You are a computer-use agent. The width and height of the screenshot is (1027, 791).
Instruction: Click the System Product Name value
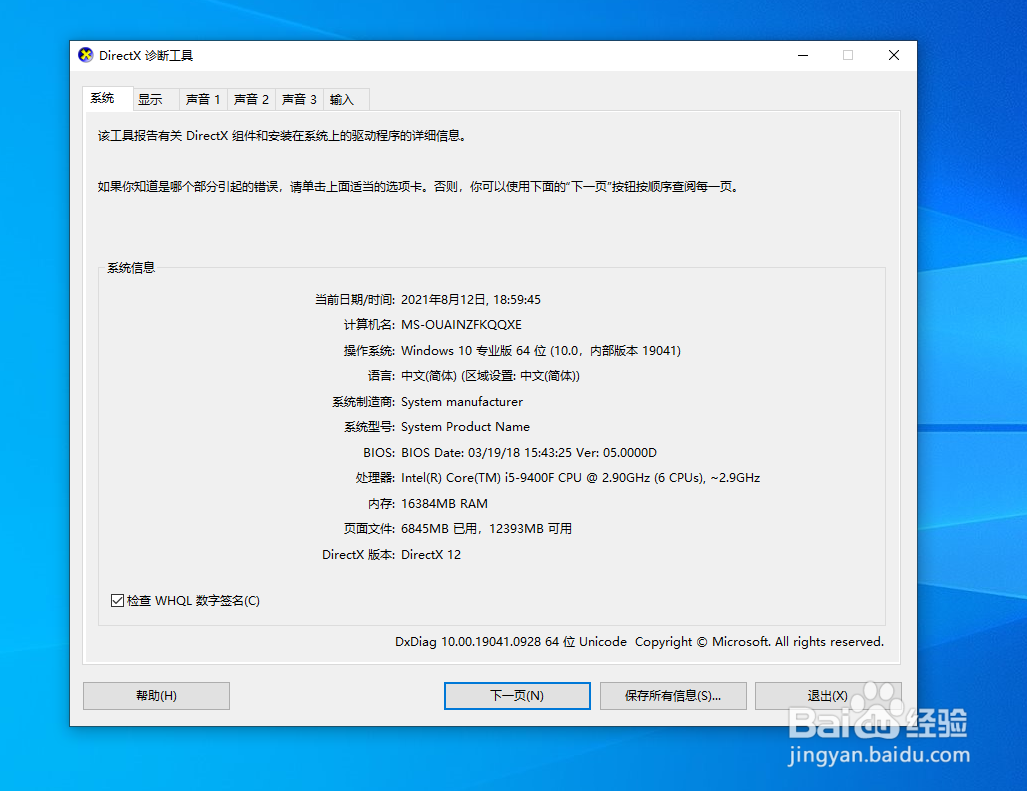coord(465,427)
